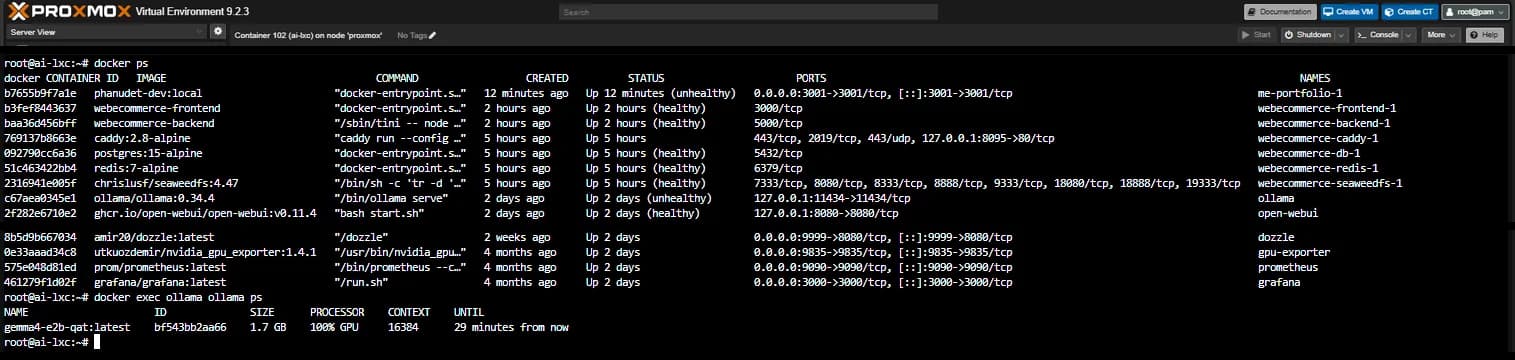Click '29 minutes from now'

pos(511,327)
